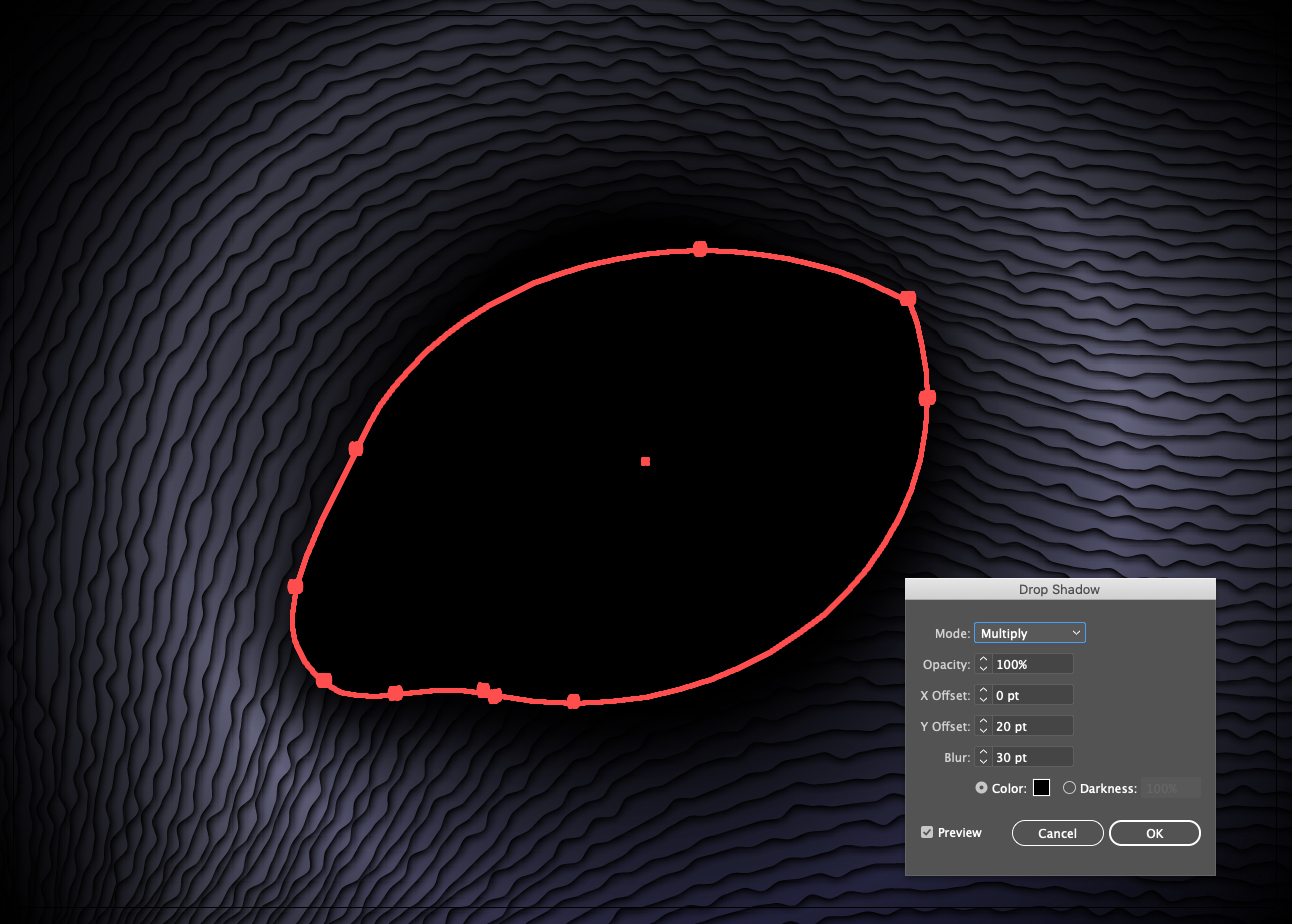Click the "Blur:" label
This screenshot has height=924, width=1292.
point(957,758)
